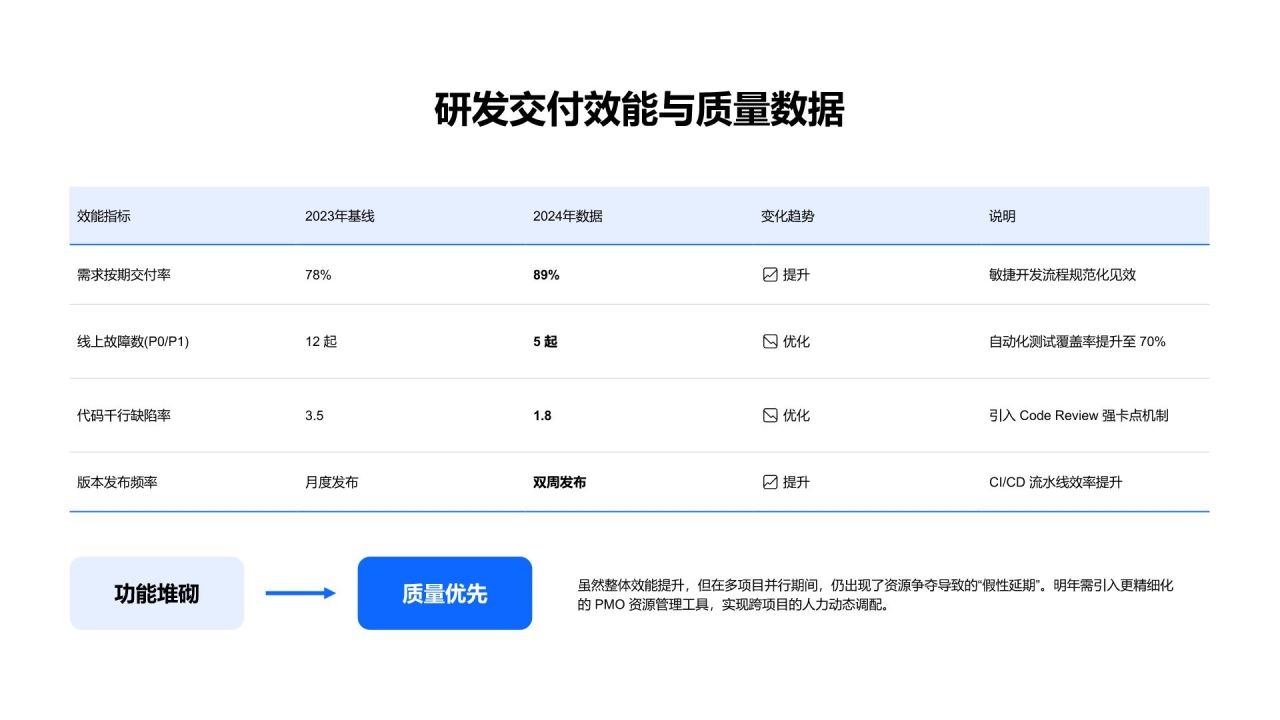This screenshot has height=720, width=1280.
Task: Select the 线上故障数(P0/P1) row label
Action: (x=133, y=342)
